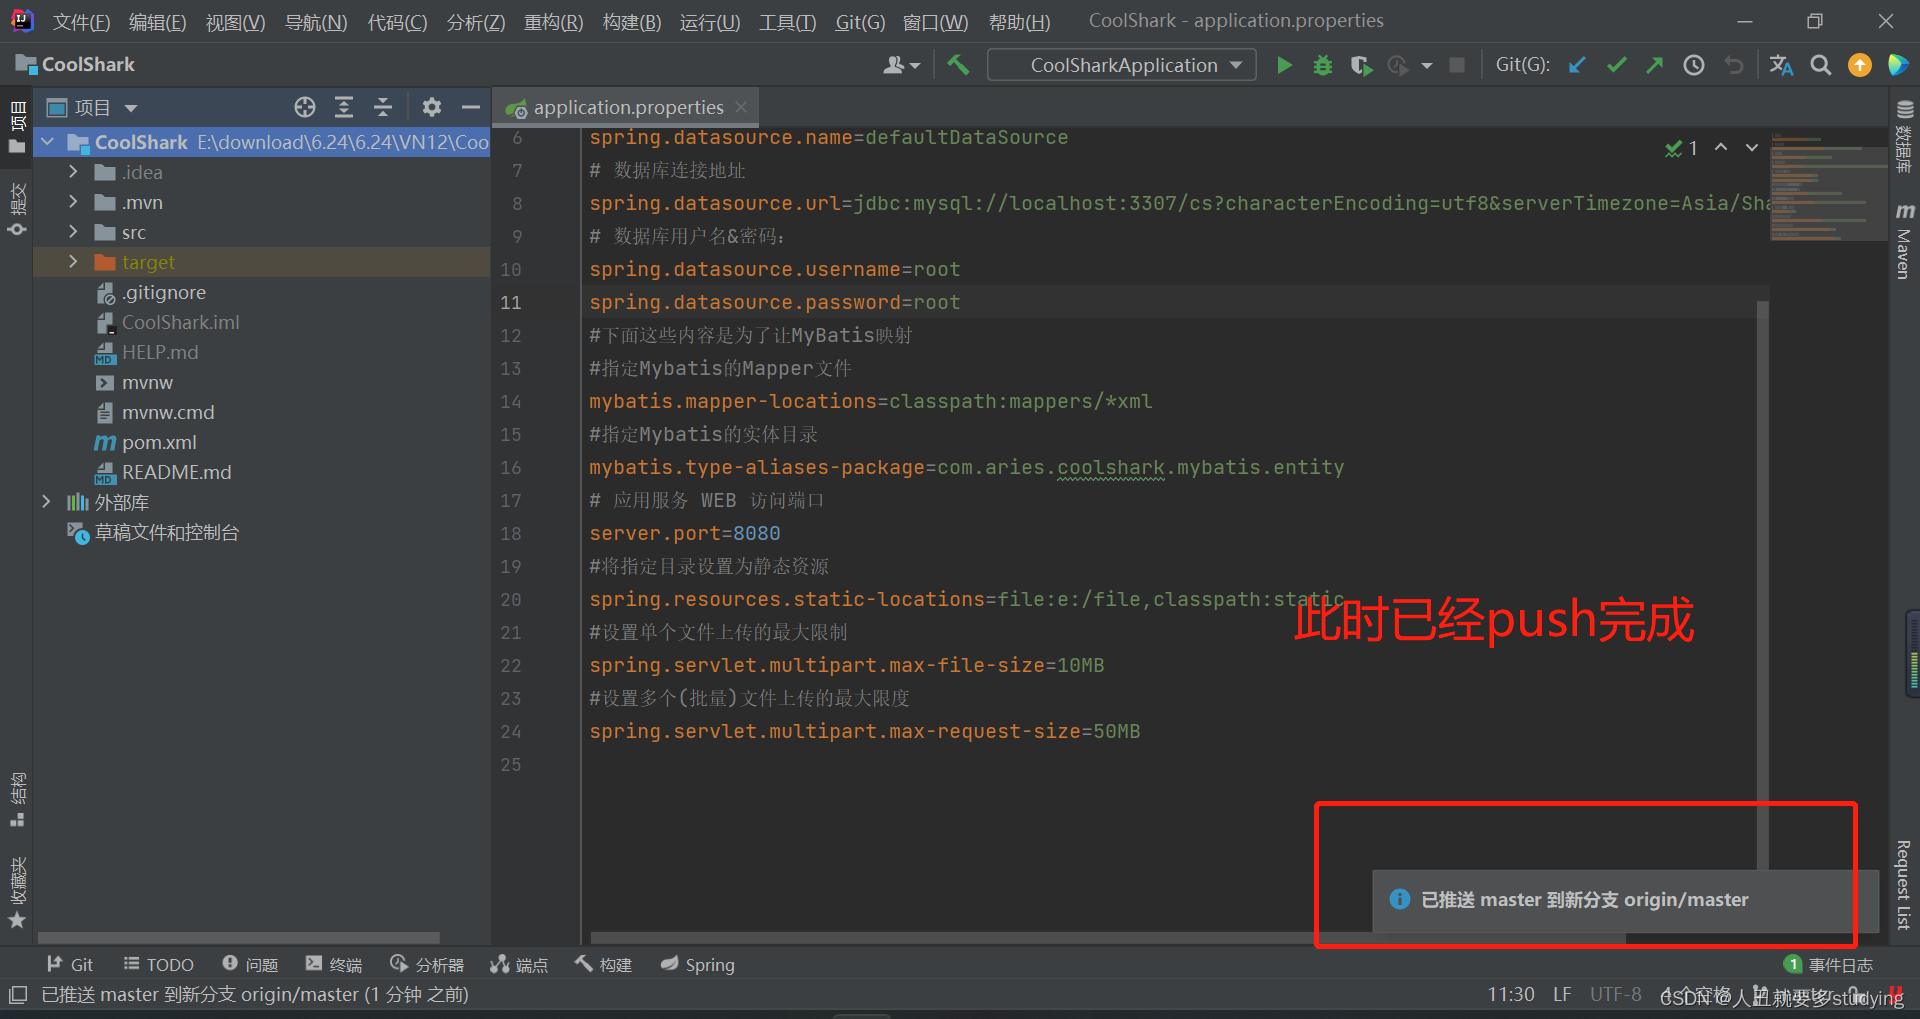Open Request List side panel
Viewport: 1920px width, 1019px height.
coord(1904,885)
